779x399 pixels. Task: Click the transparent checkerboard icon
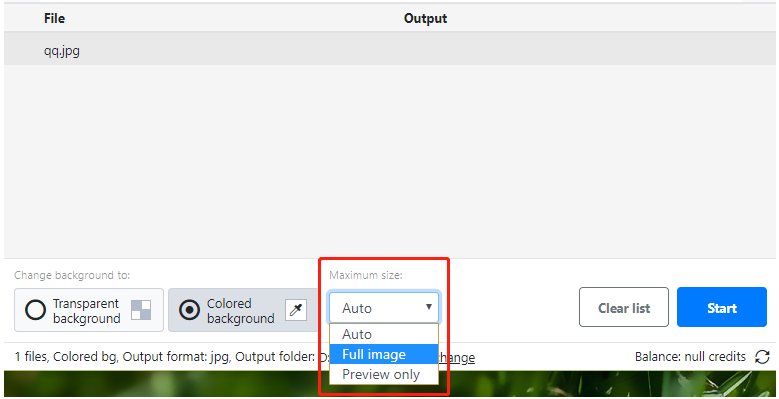point(141,310)
